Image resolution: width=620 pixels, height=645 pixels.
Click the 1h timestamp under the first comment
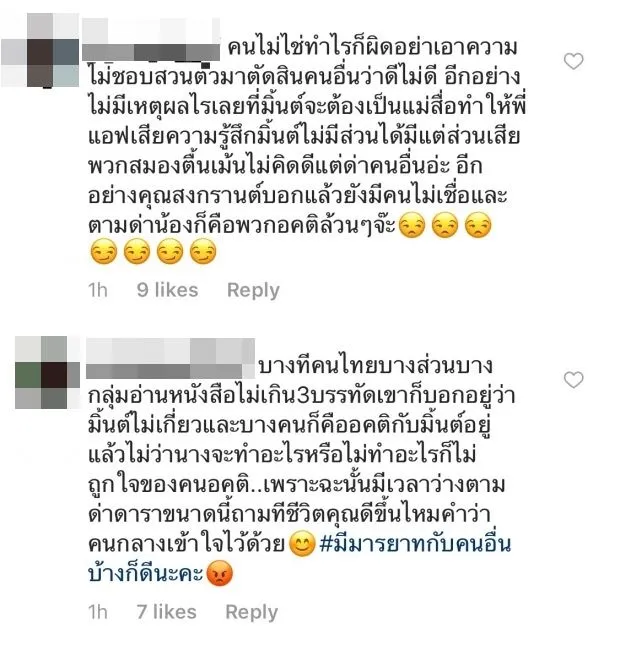[x=98, y=290]
